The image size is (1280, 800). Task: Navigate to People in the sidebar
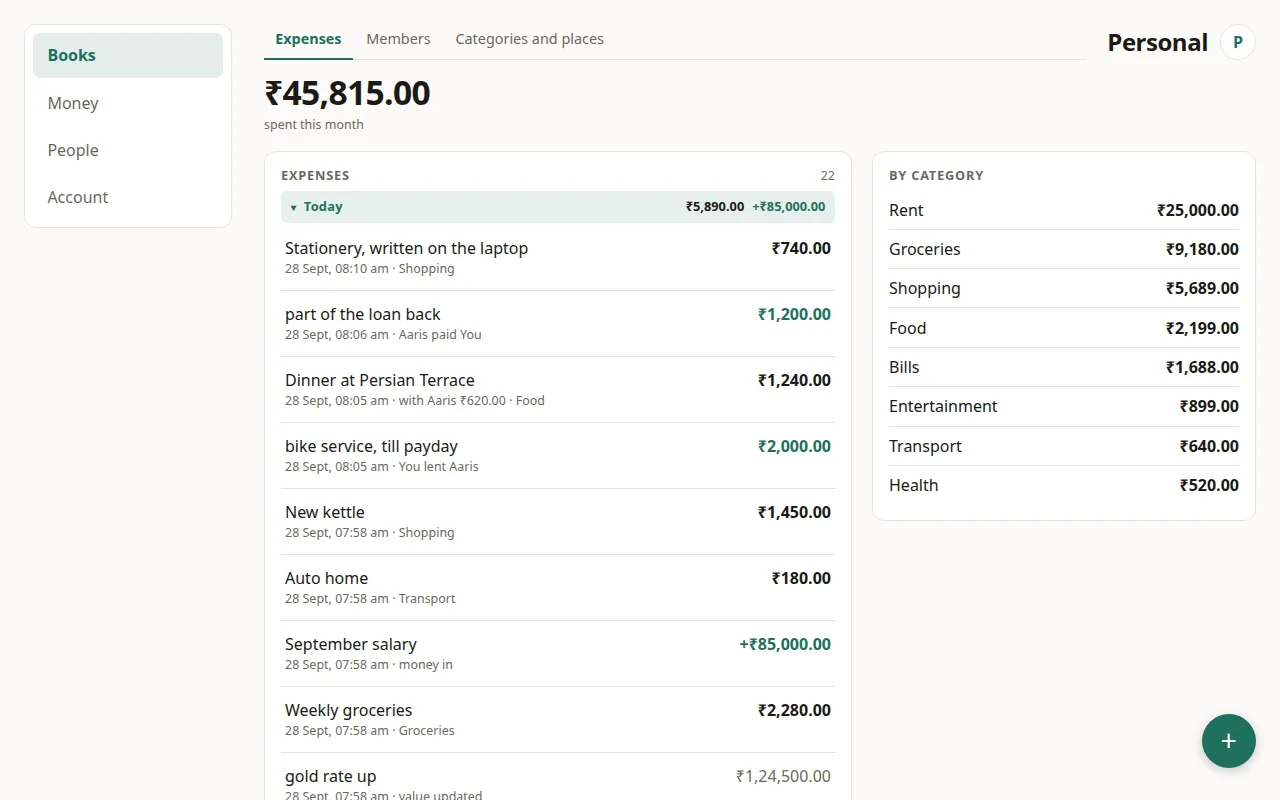coord(128,150)
